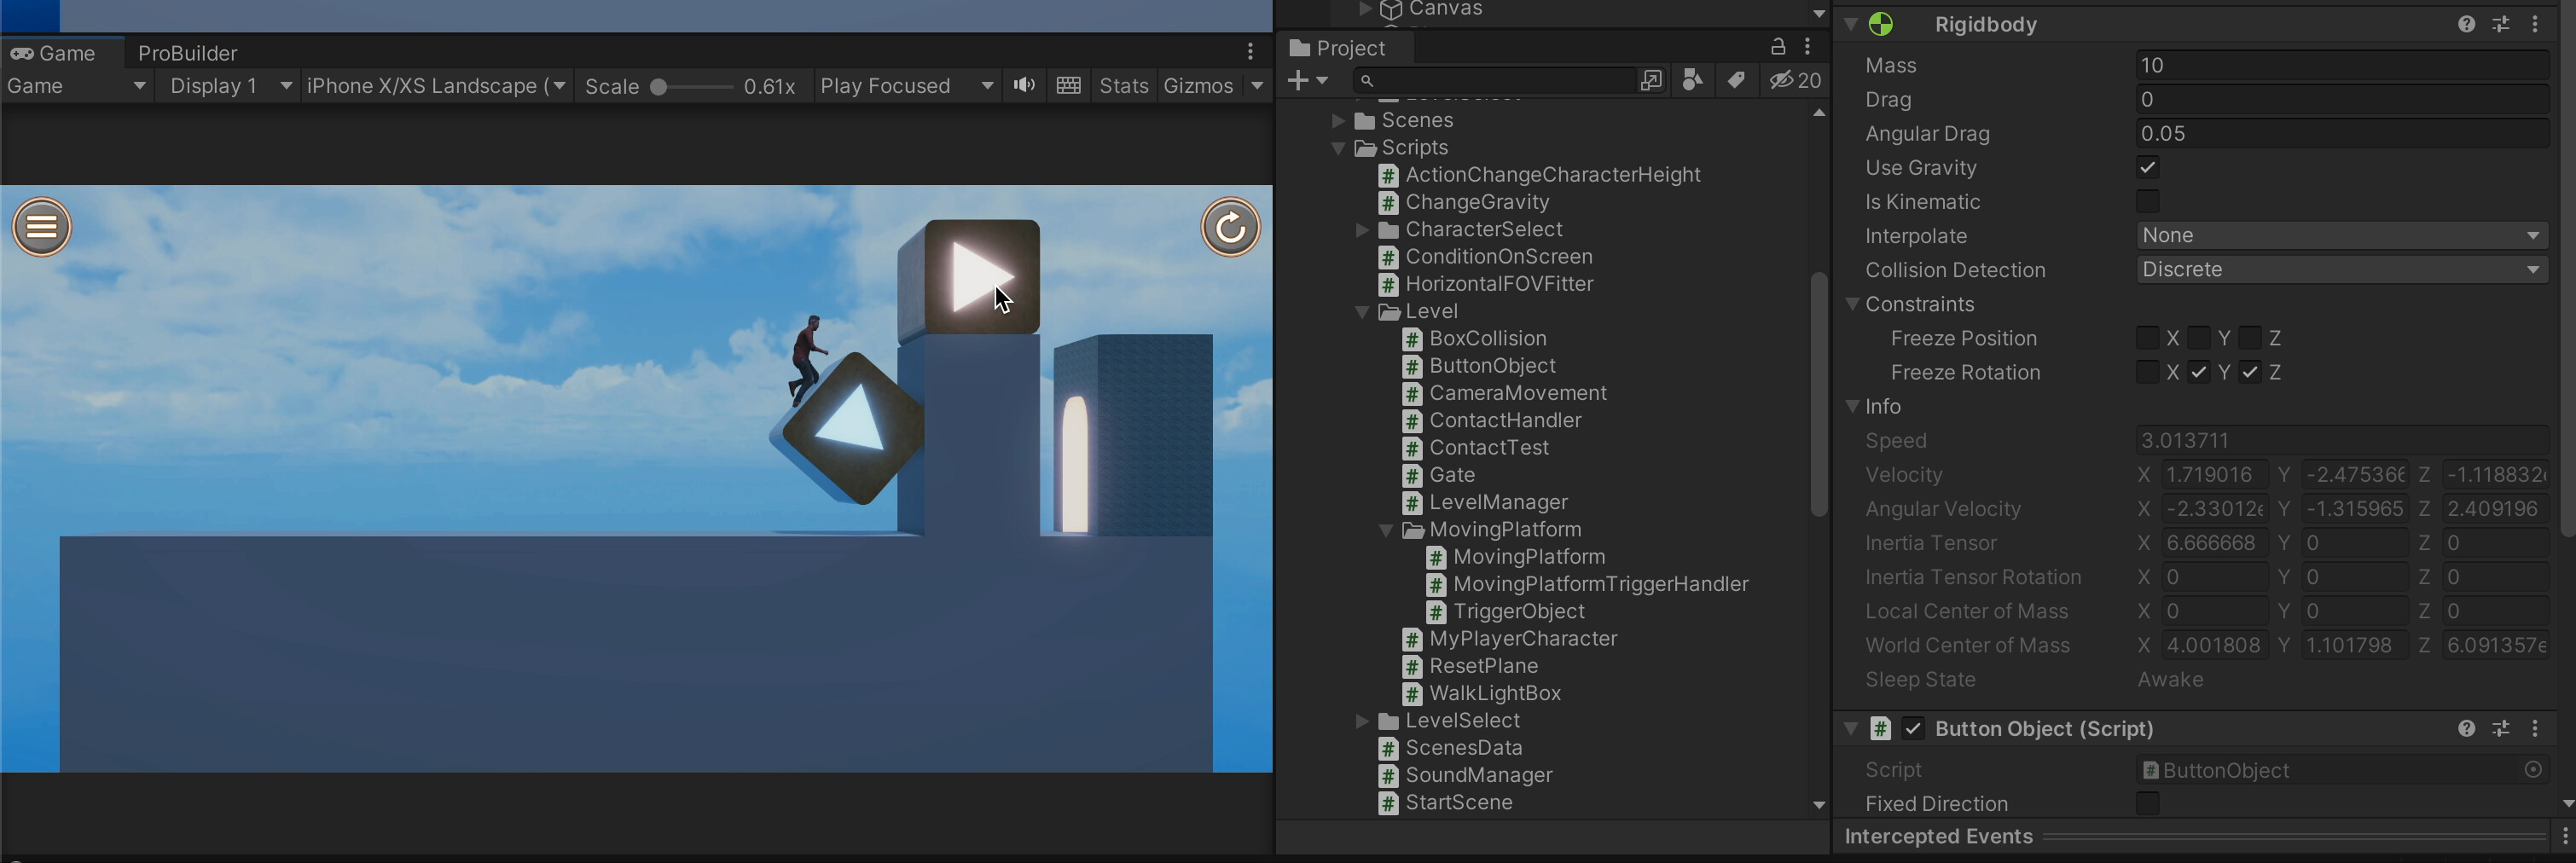The height and width of the screenshot is (863, 2576).
Task: Open the iPhone X/XS Landscape aspect menu
Action: [x=435, y=86]
